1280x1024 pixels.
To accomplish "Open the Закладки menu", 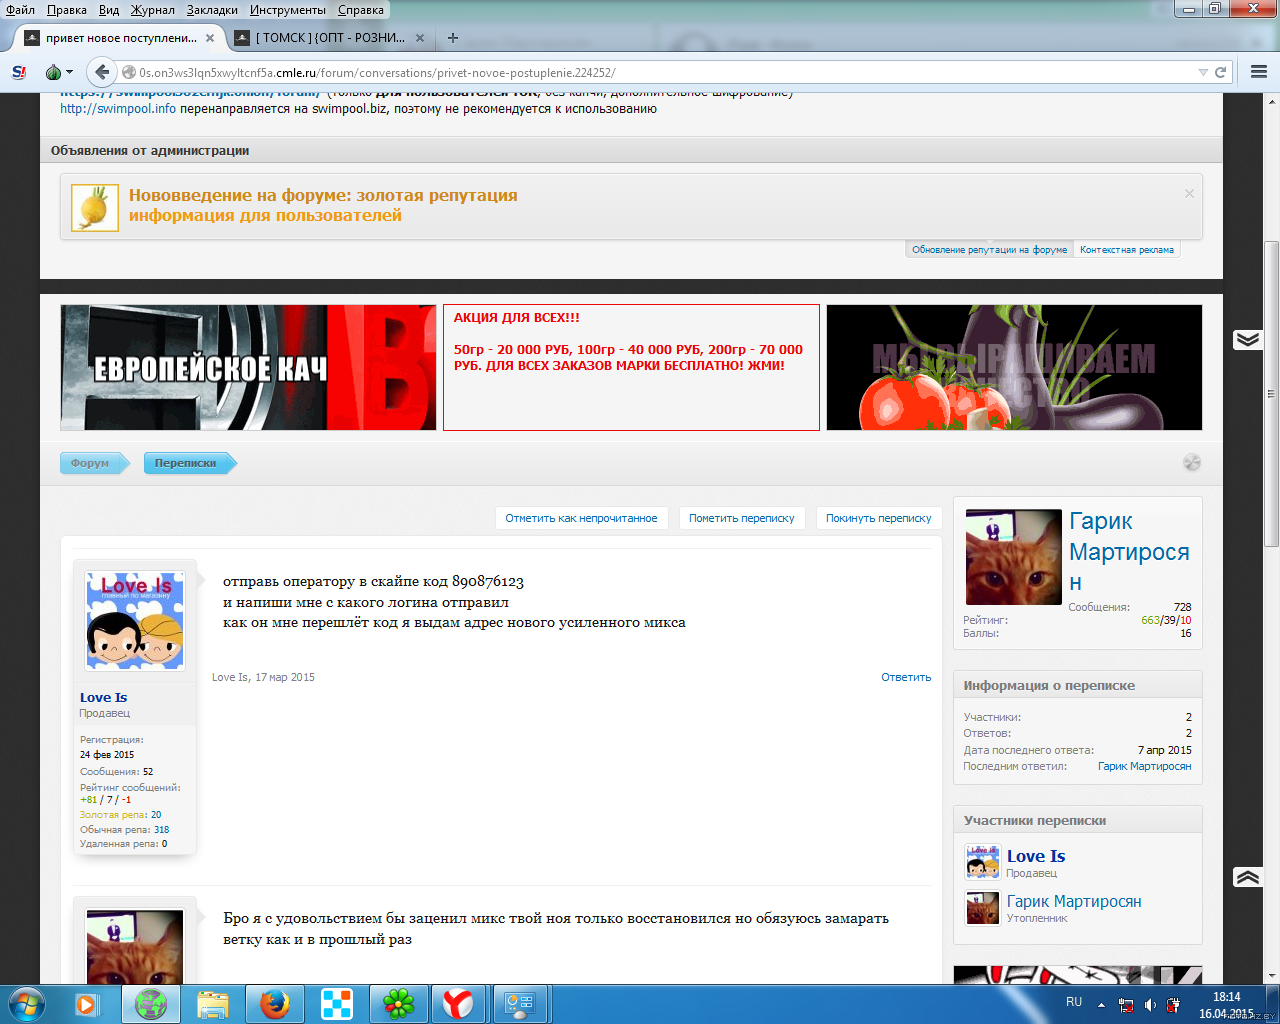I will pyautogui.click(x=212, y=10).
